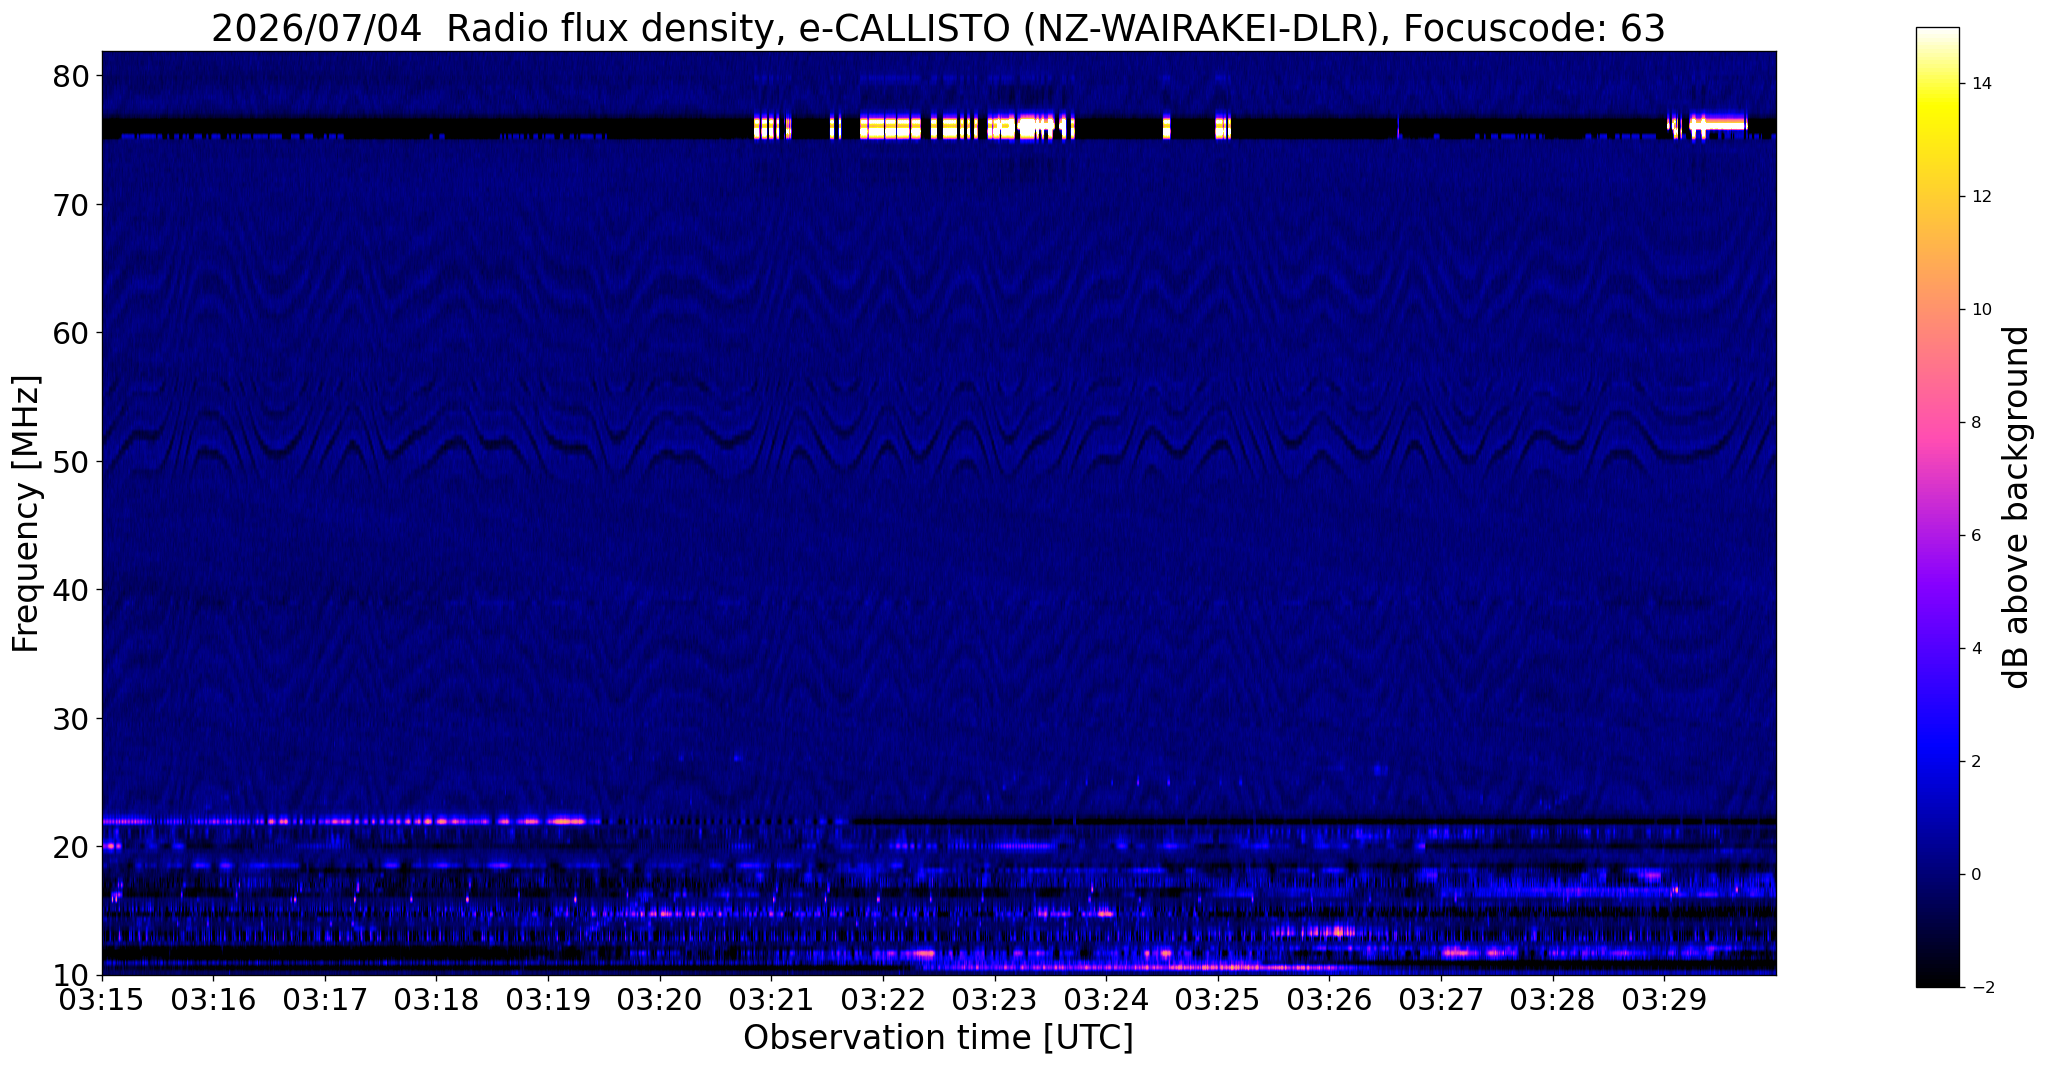Click the 70 MHz frequency tick label

tap(71, 205)
